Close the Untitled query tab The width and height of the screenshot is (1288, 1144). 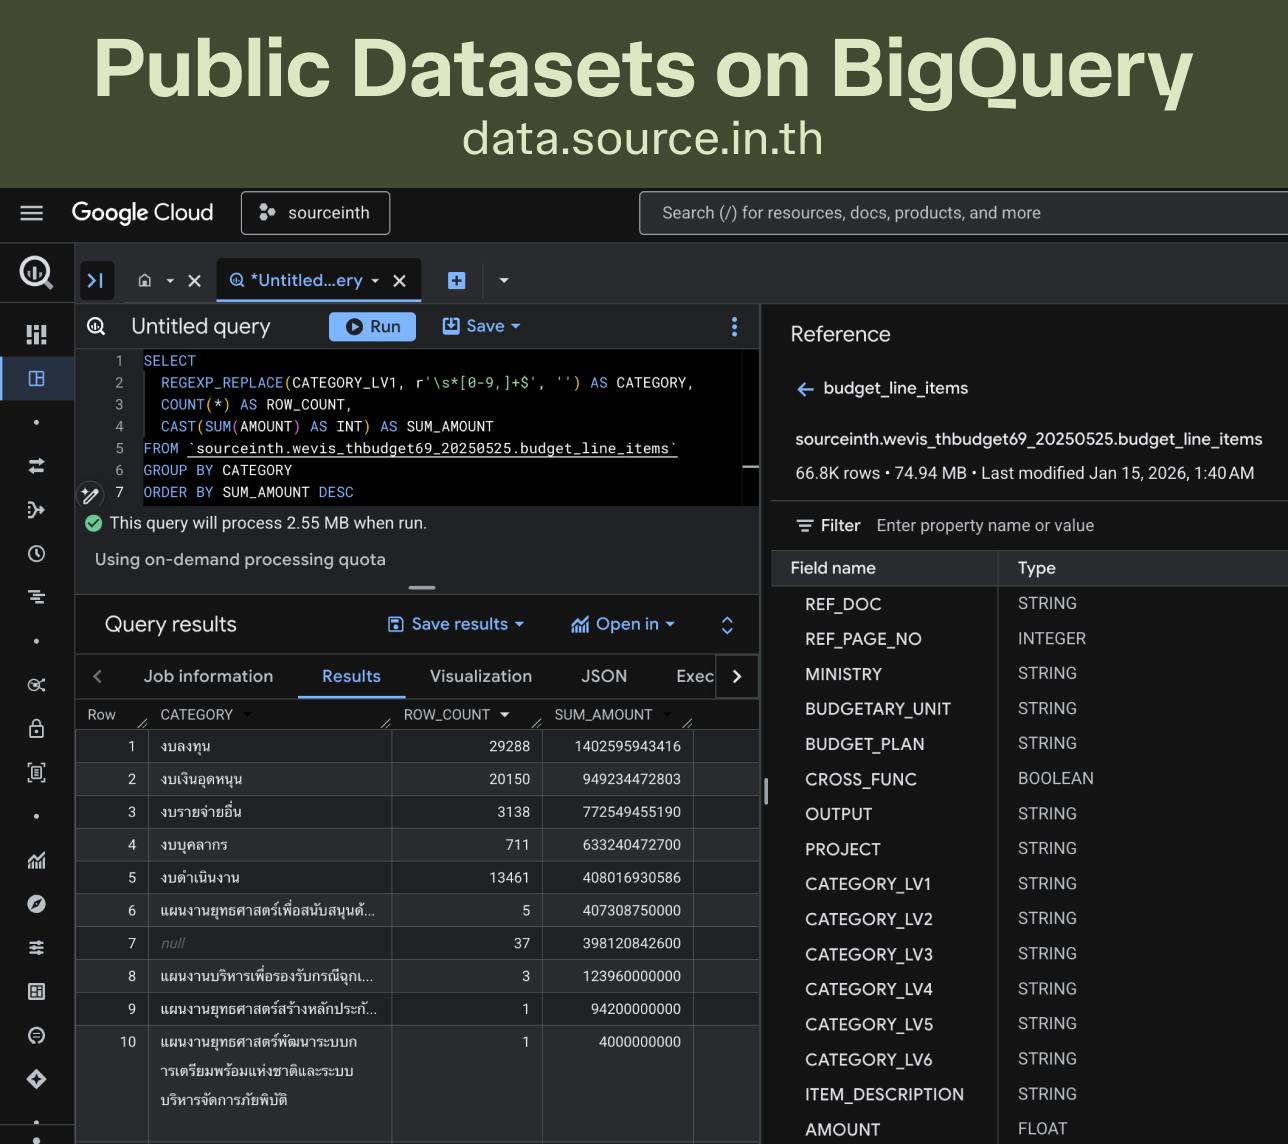(x=399, y=281)
